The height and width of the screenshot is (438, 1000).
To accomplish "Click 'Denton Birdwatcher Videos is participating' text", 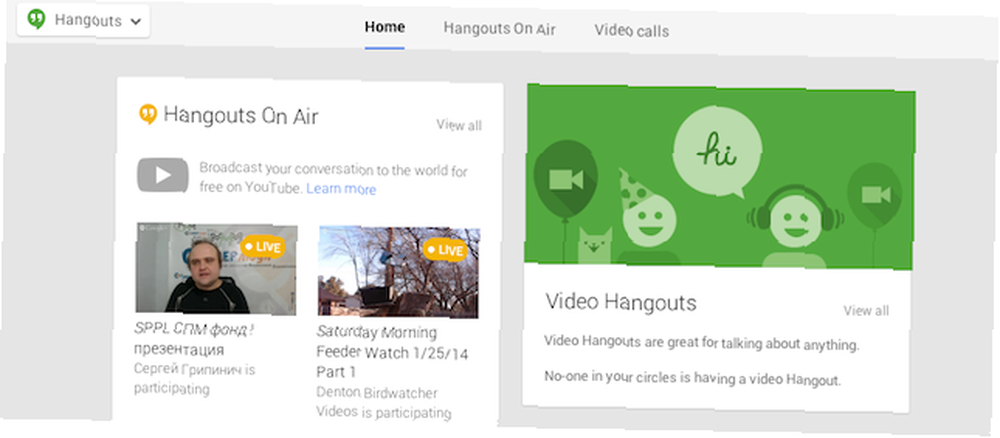I will [384, 402].
